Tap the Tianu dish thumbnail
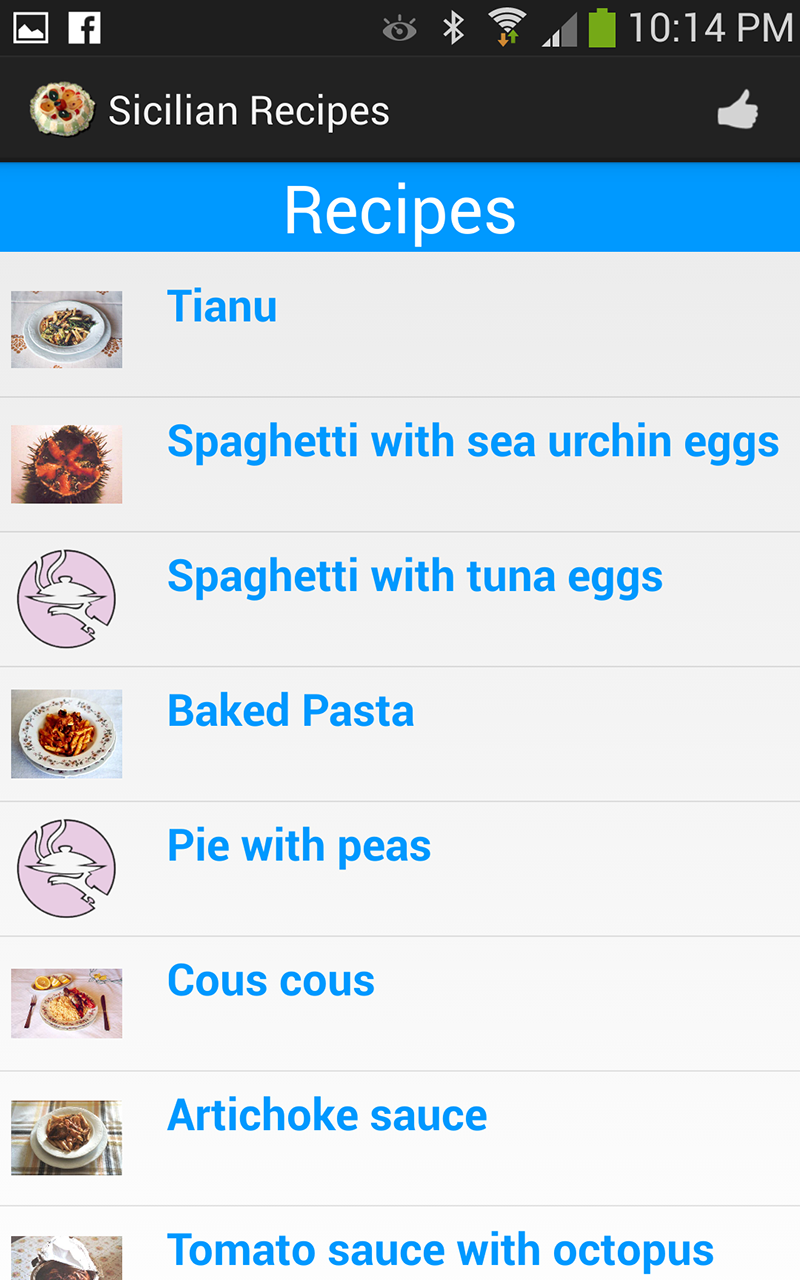Viewport: 800px width, 1280px height. [x=66, y=329]
